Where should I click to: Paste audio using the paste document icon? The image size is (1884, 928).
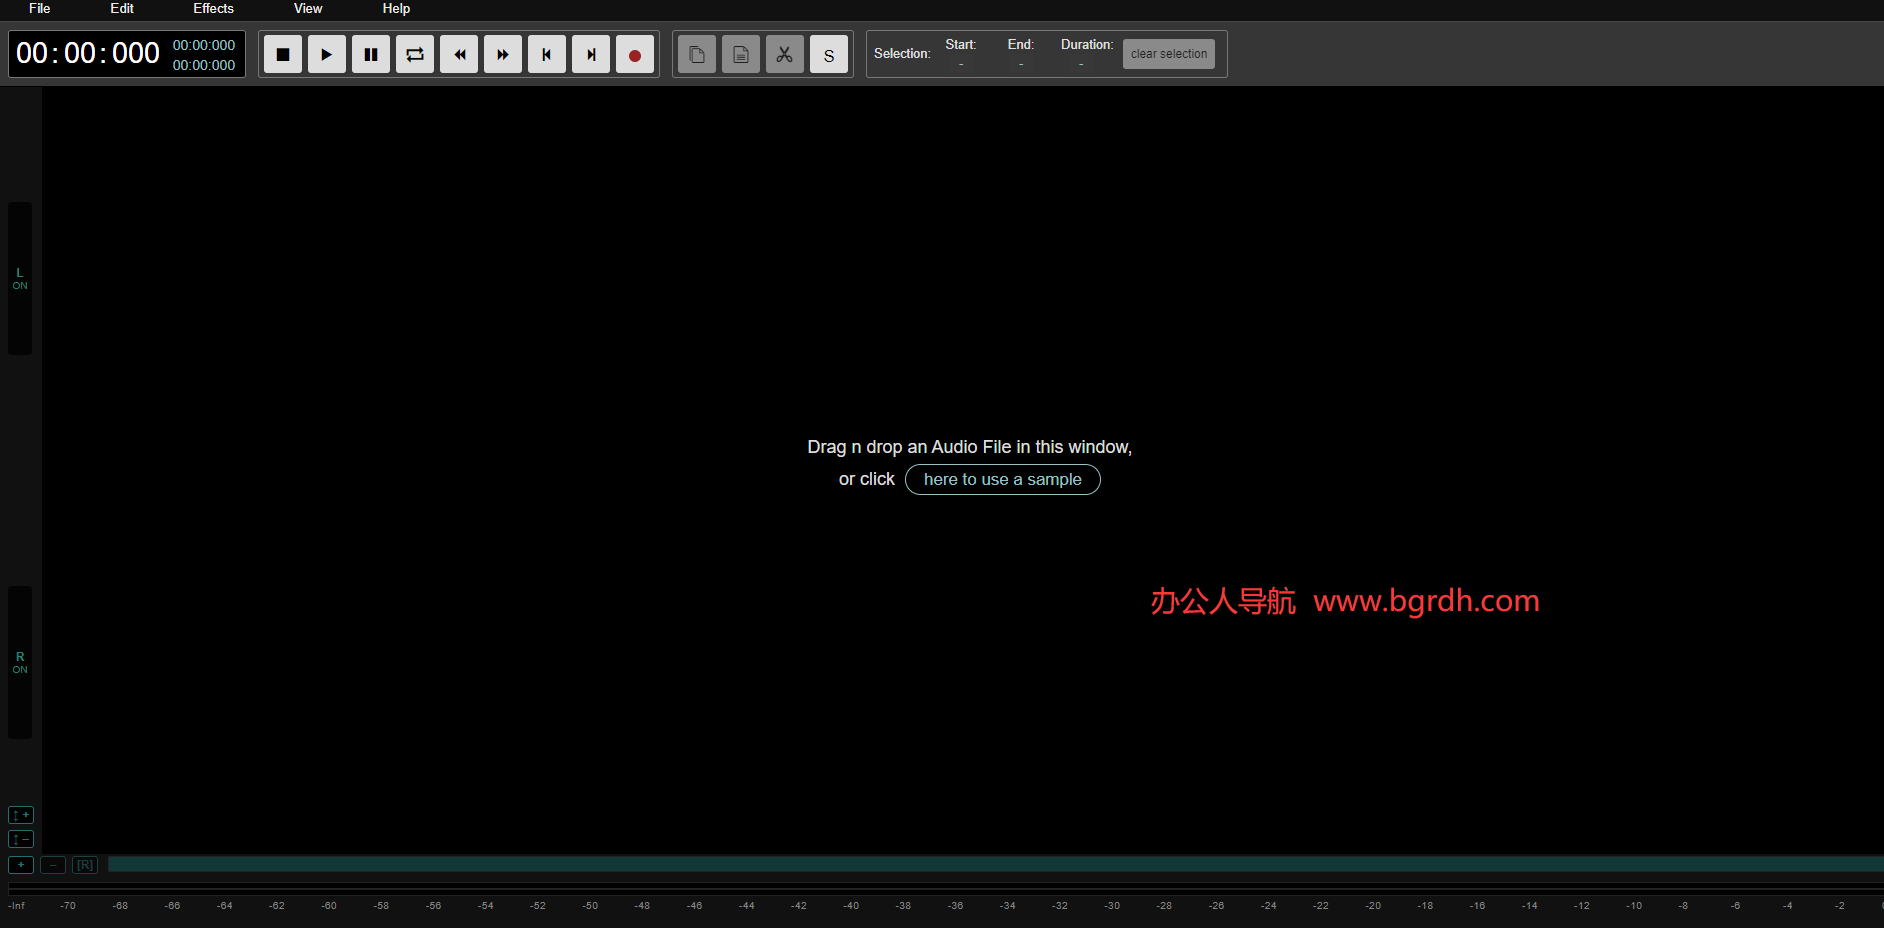coord(740,54)
